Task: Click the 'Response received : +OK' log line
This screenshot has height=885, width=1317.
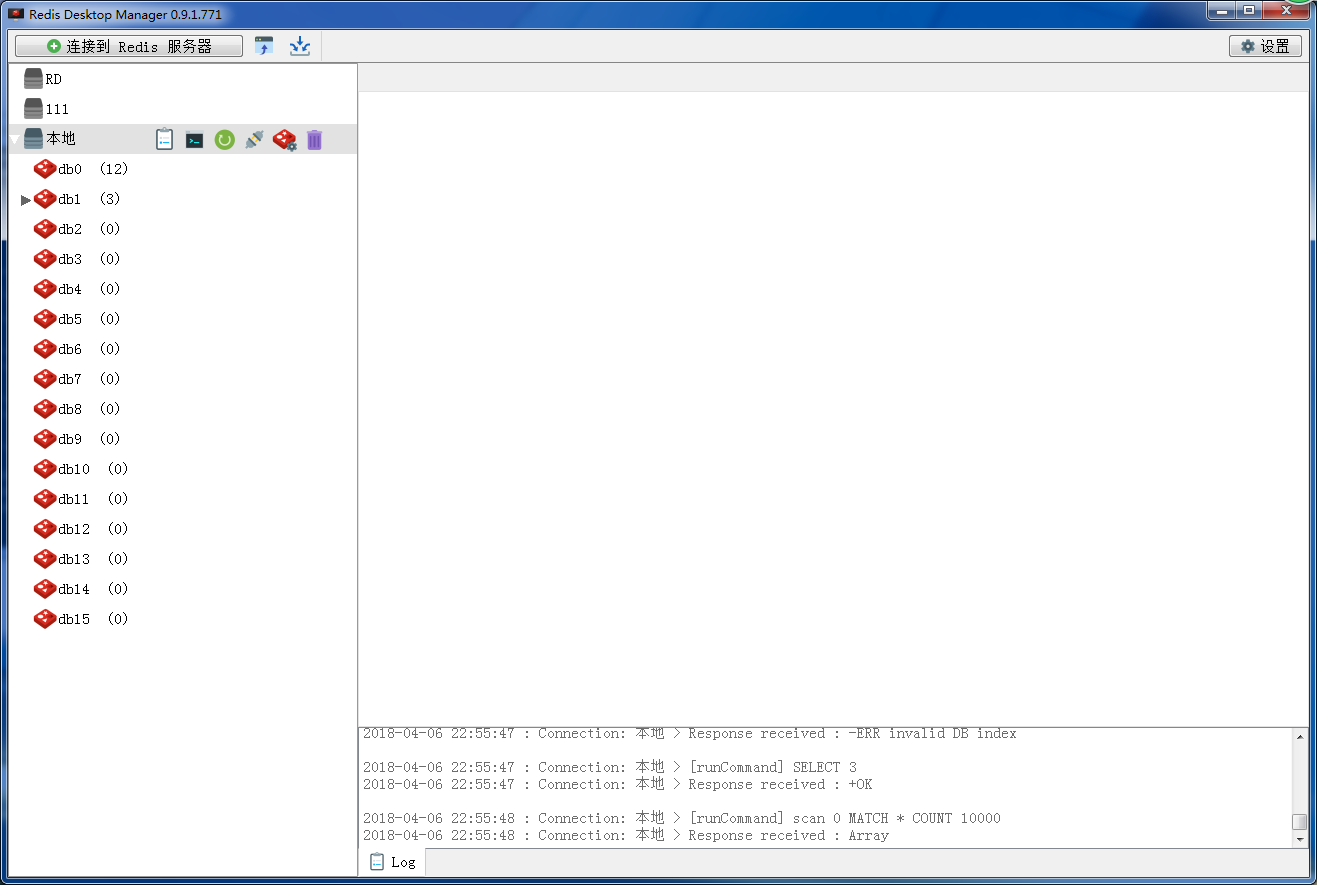Action: 618,785
